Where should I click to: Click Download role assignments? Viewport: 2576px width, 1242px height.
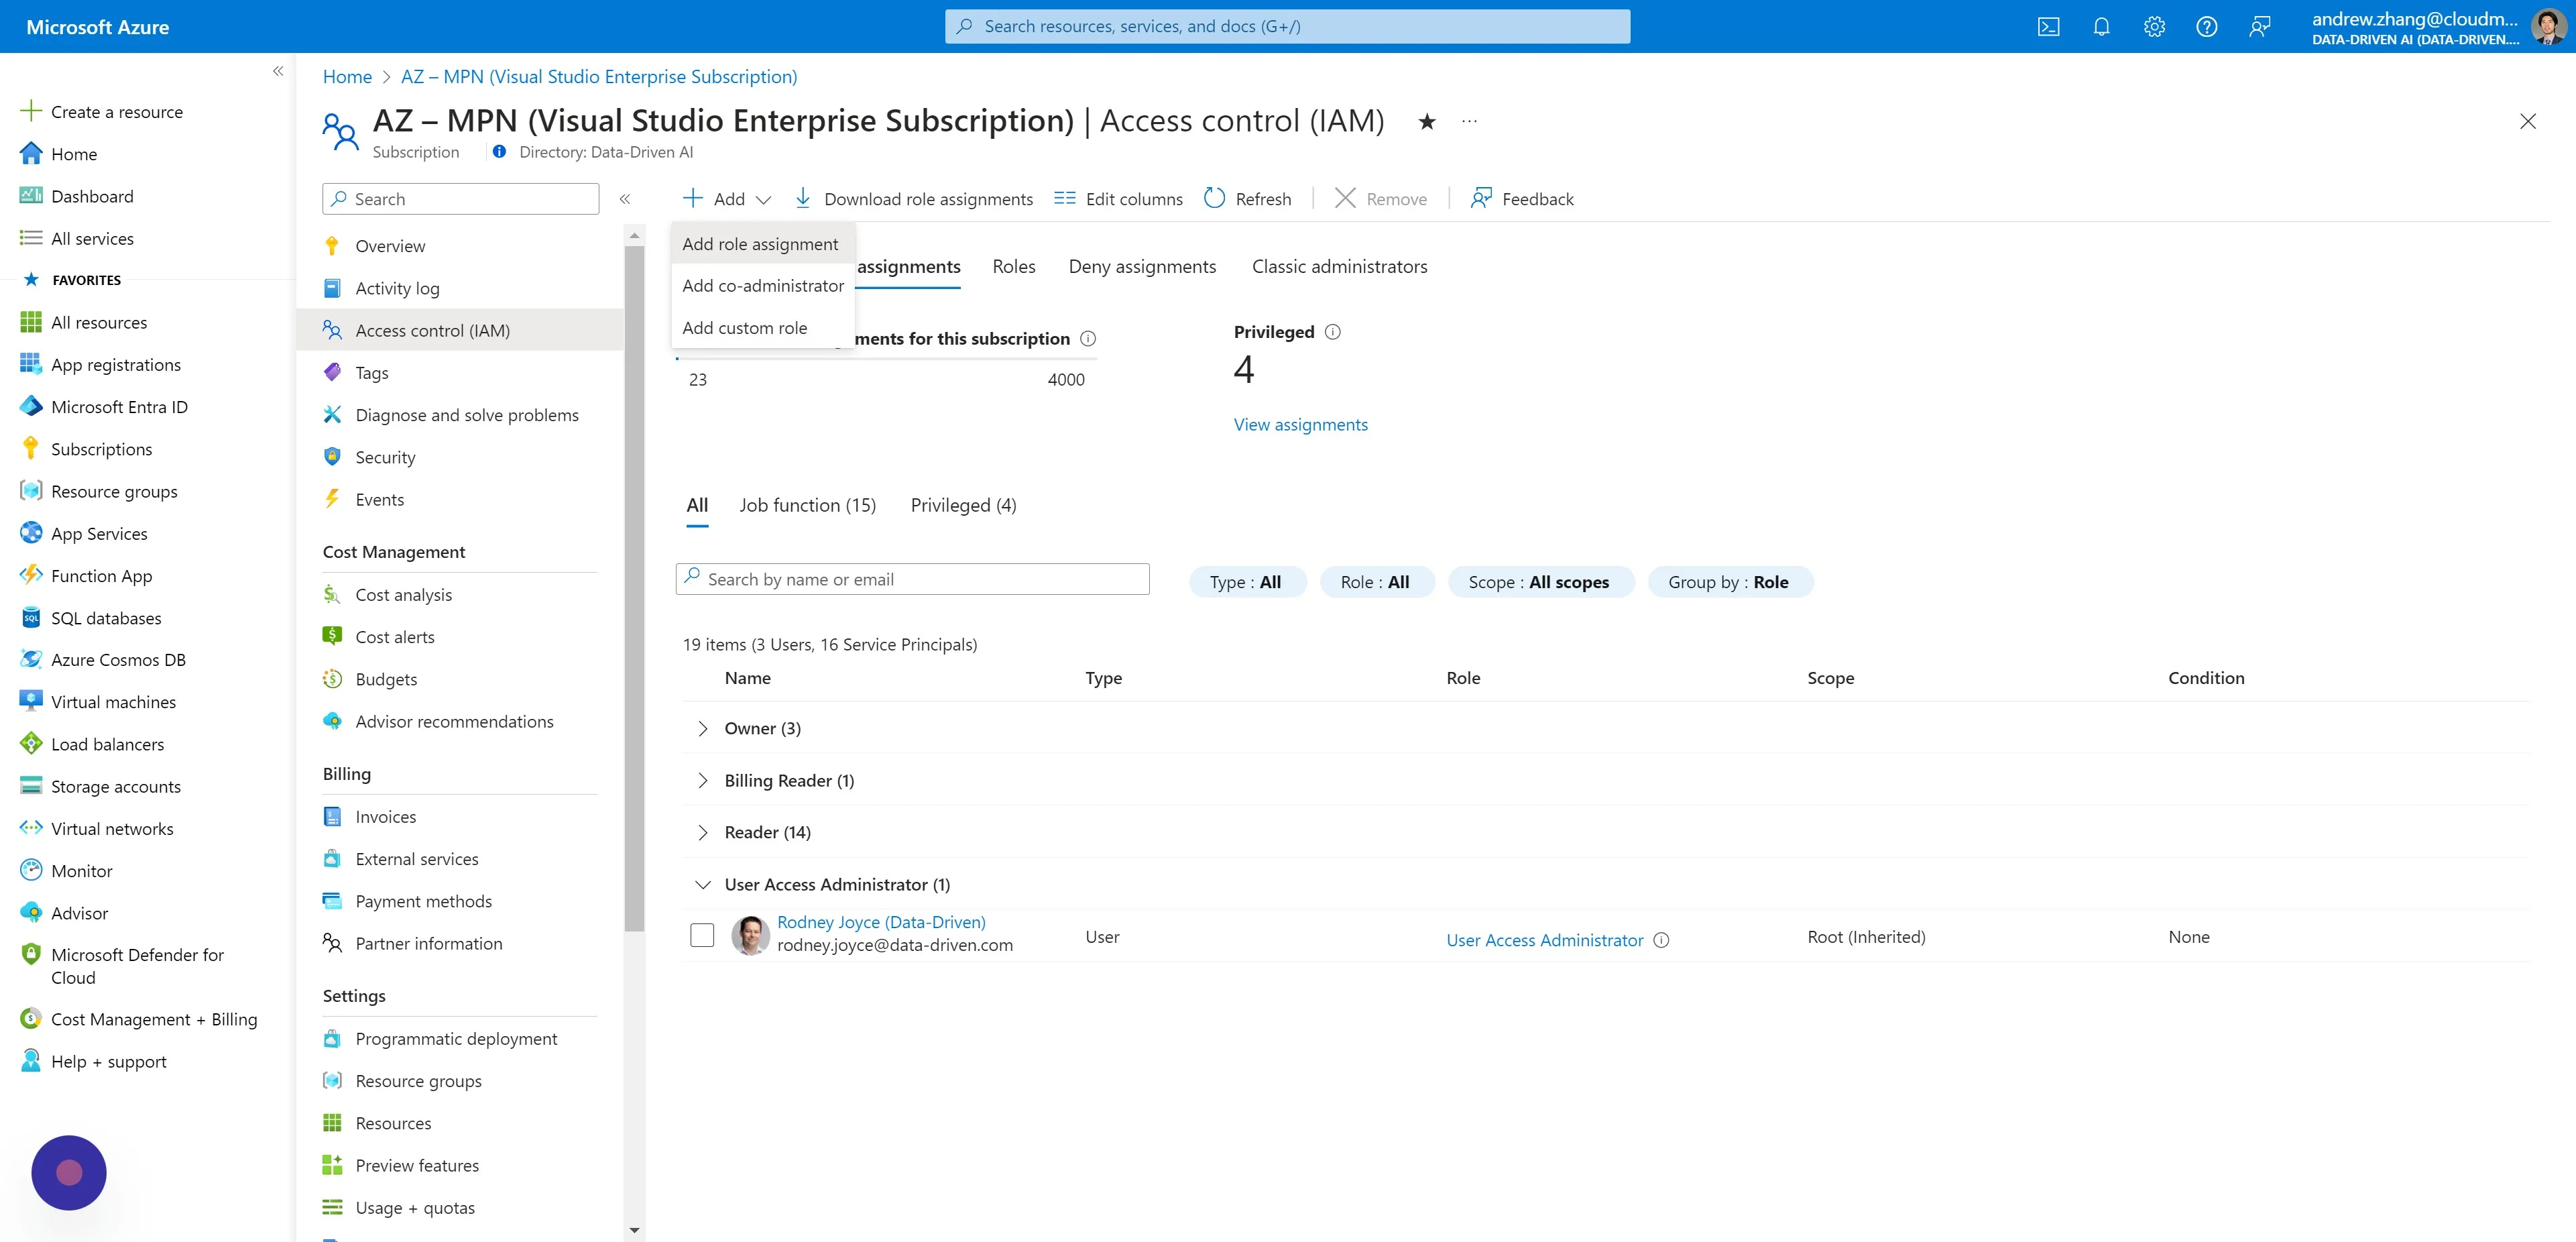[x=913, y=199]
